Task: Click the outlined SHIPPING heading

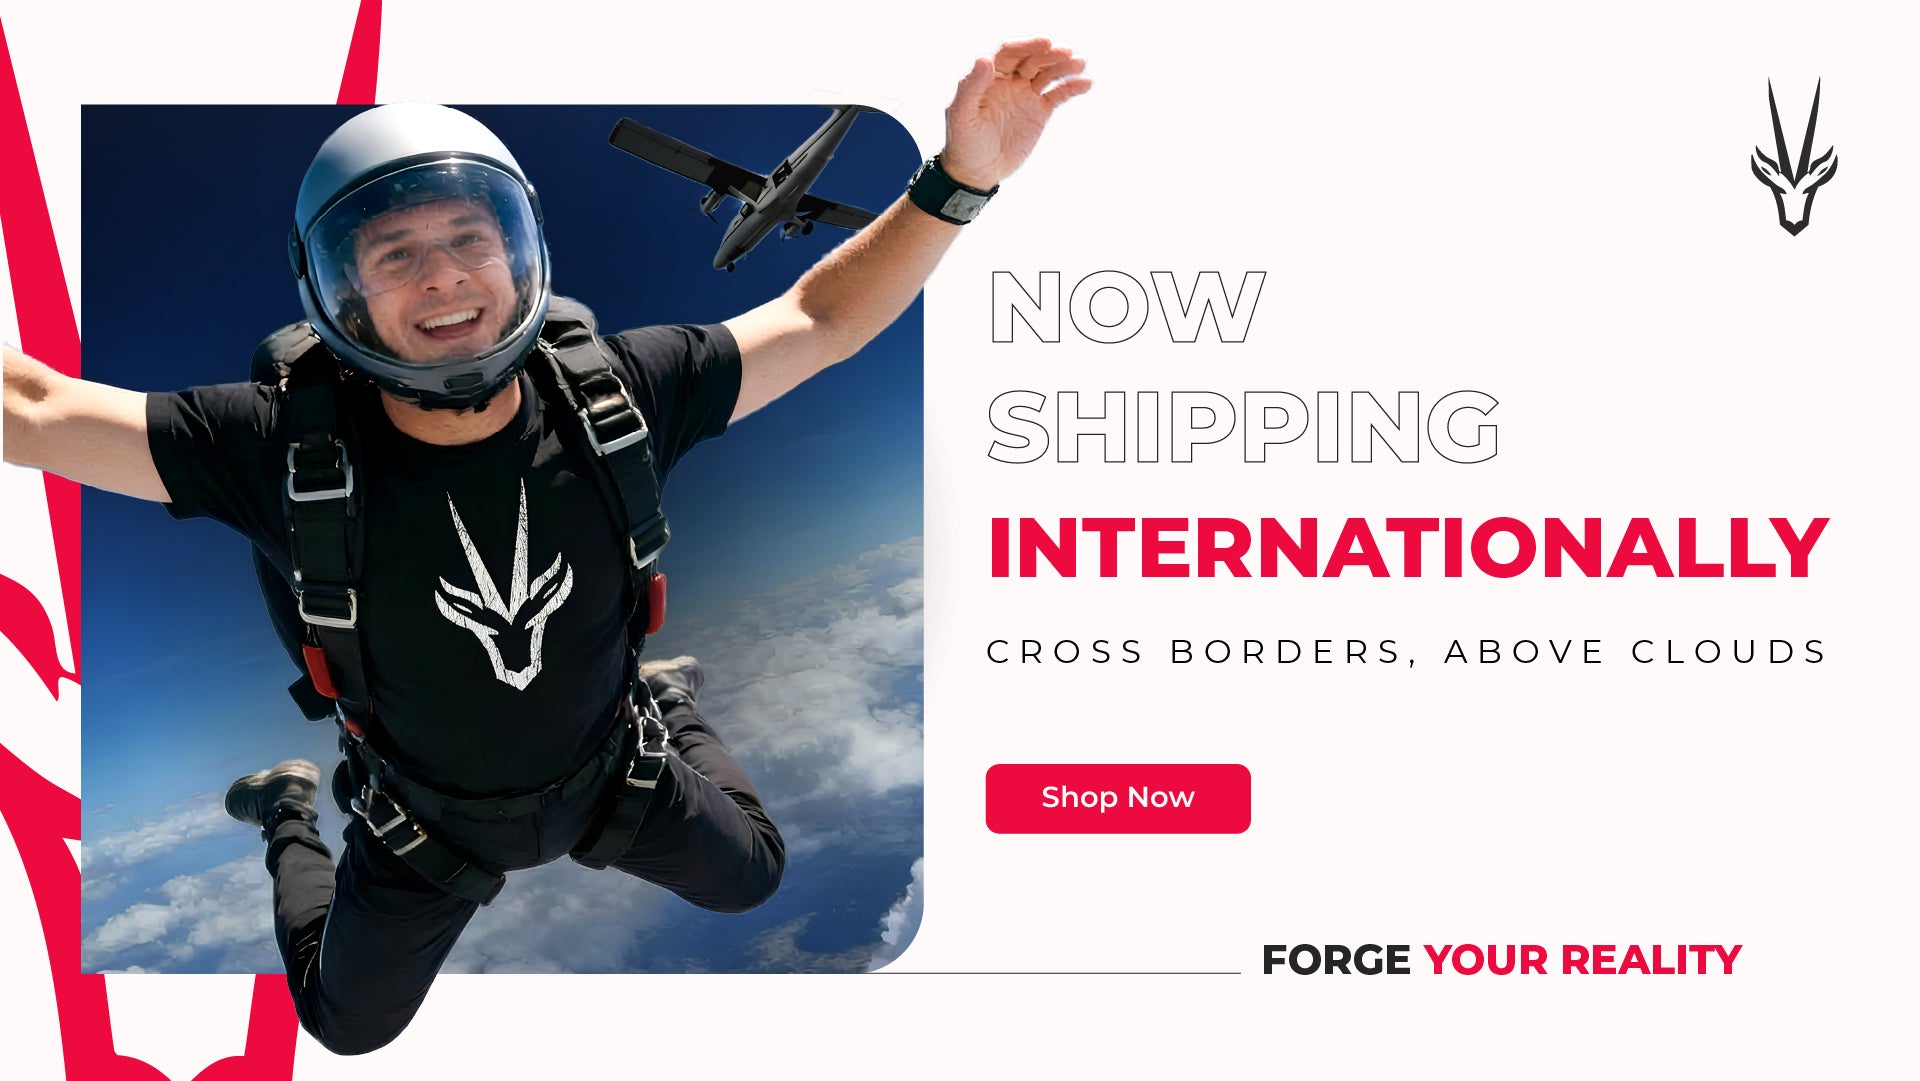Action: [x=1244, y=427]
